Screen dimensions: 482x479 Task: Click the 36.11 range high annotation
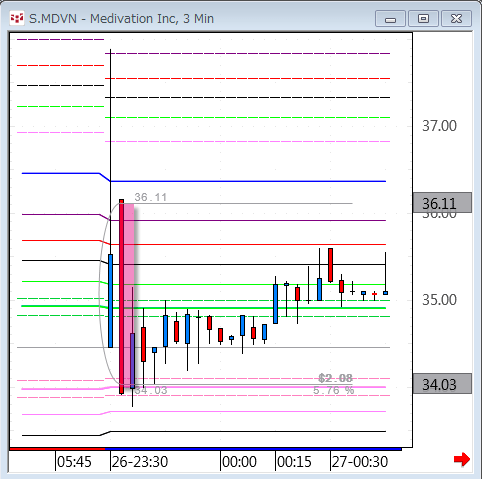click(x=150, y=197)
